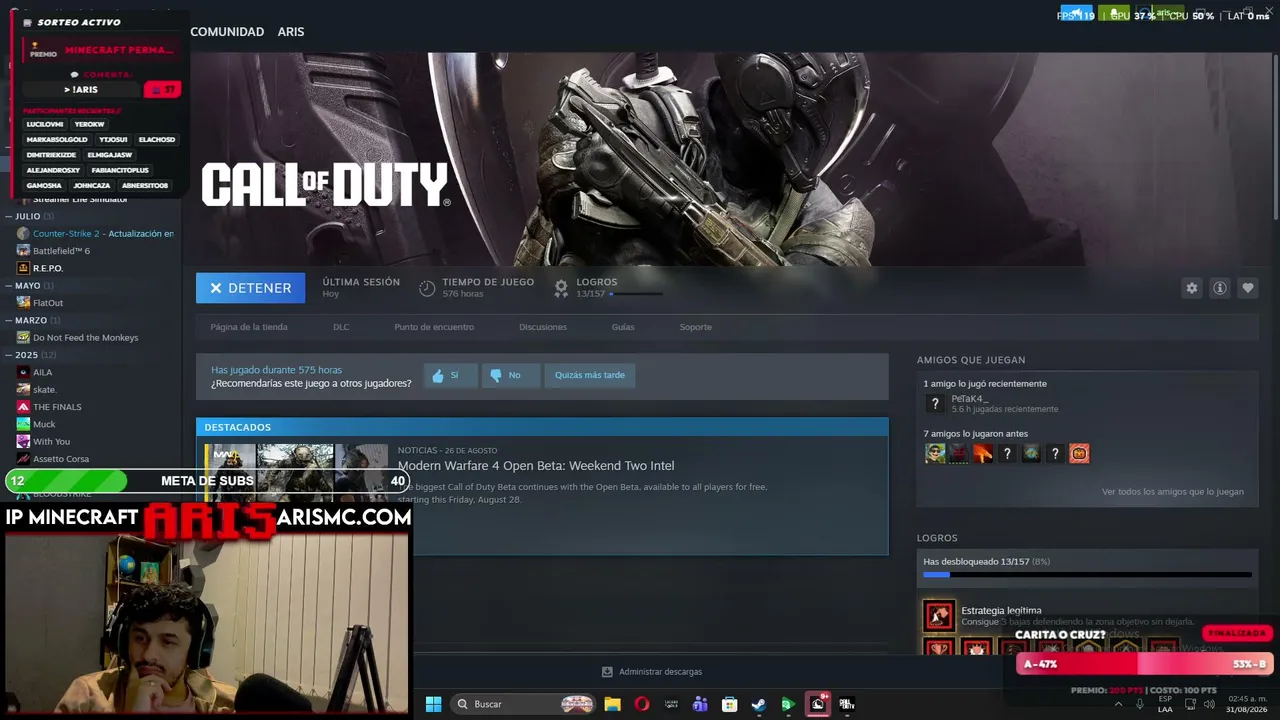The image size is (1280, 720).
Task: Click the Assetto Corsa game icon
Action: (23, 459)
